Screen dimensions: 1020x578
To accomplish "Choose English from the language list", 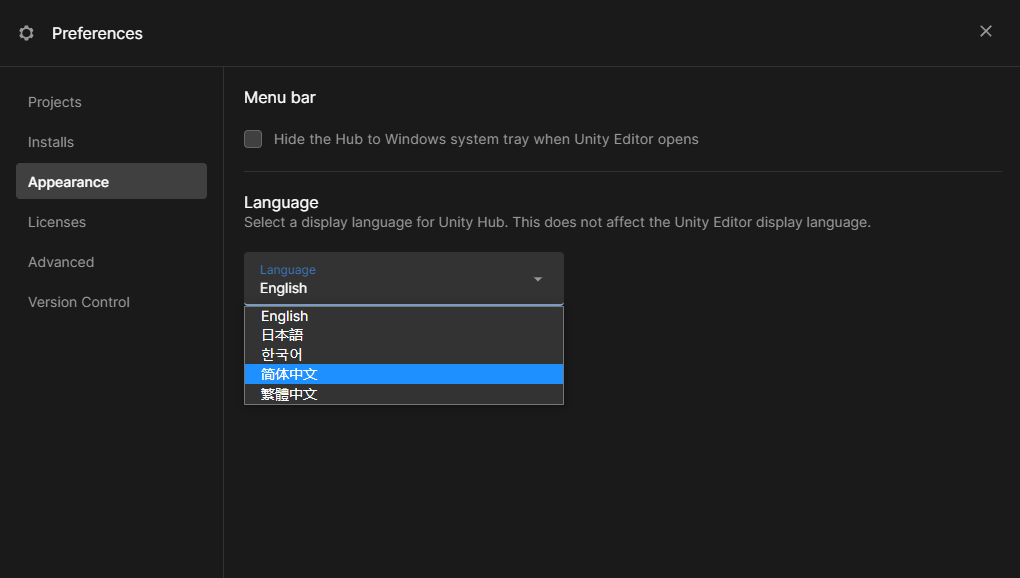I will 403,316.
